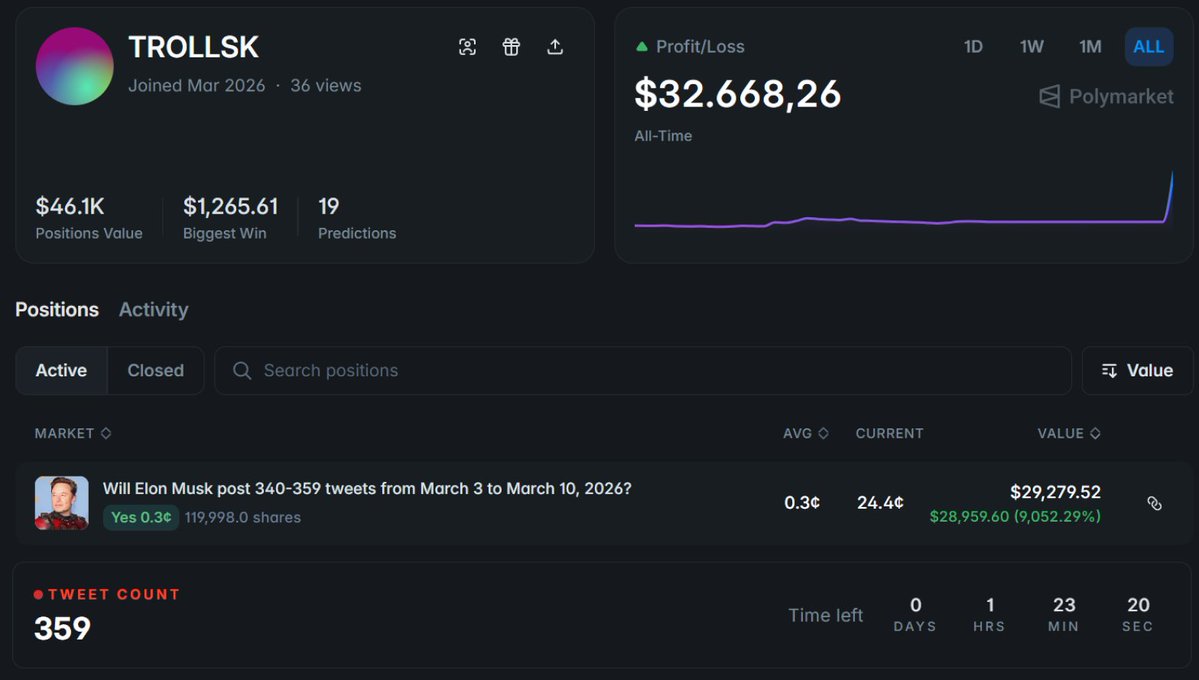Click the Joined Mar 2026 text
1199x680 pixels.
pyautogui.click(x=197, y=86)
